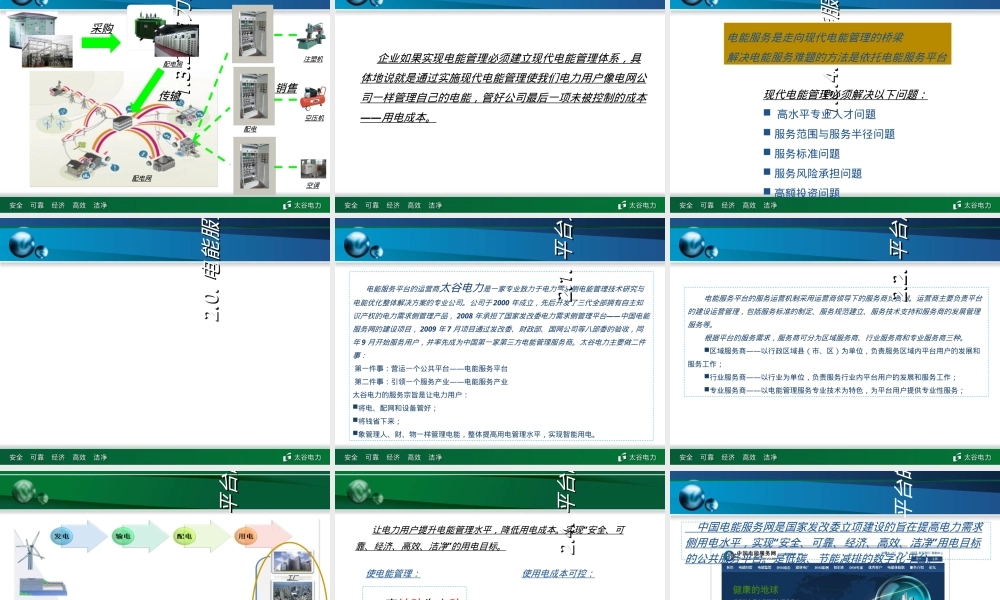Viewport: 1000px width, 600px height.
Task: Click 安全 in the 采购 slide footer
Action: 16,205
